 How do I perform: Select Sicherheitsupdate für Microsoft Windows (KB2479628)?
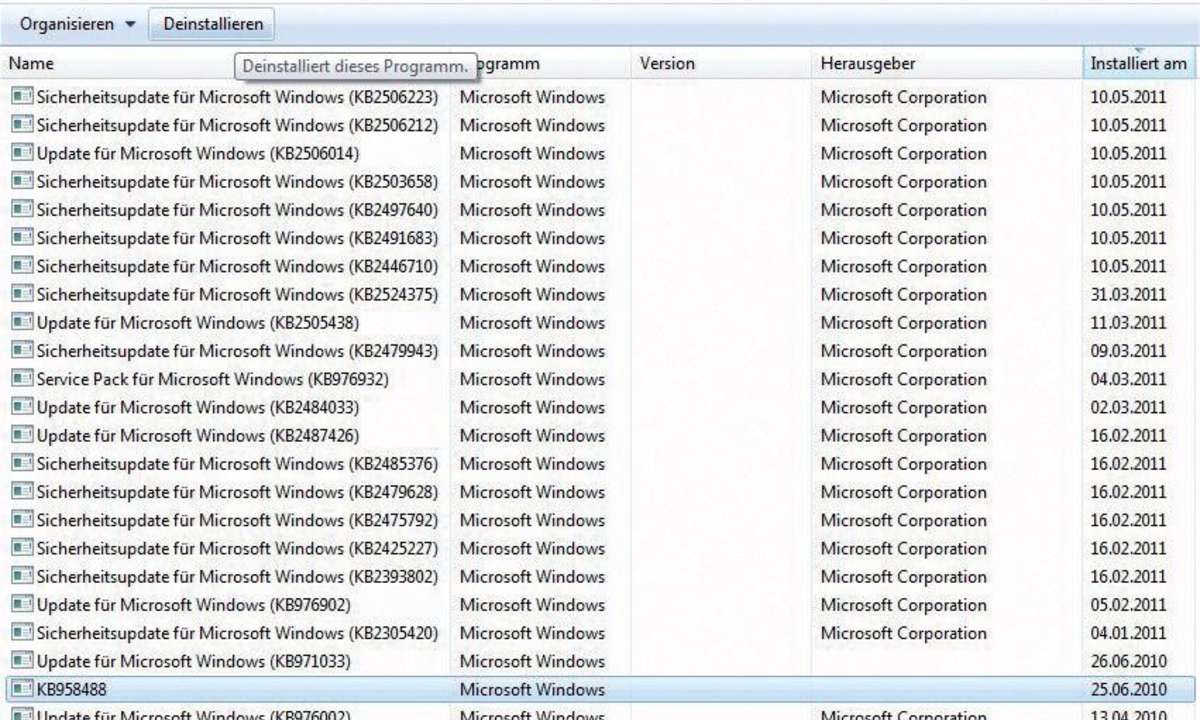[237, 491]
